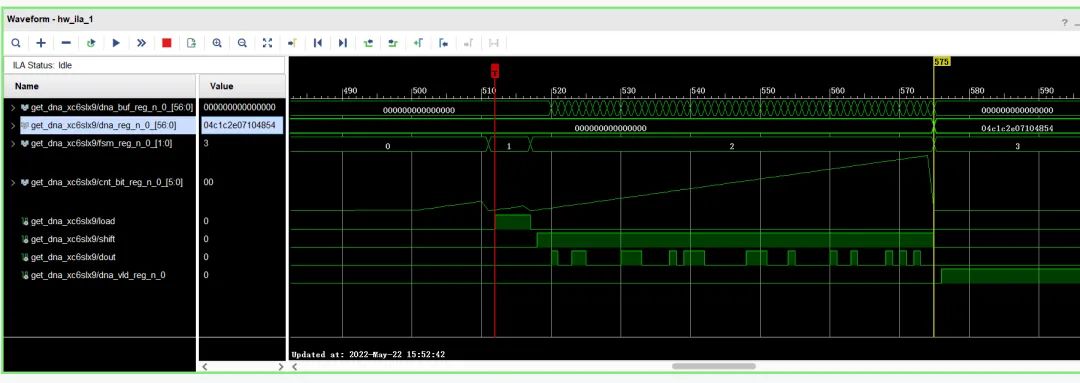Go to the first sample icon
This screenshot has height=383, width=1080.
pyautogui.click(x=318, y=43)
